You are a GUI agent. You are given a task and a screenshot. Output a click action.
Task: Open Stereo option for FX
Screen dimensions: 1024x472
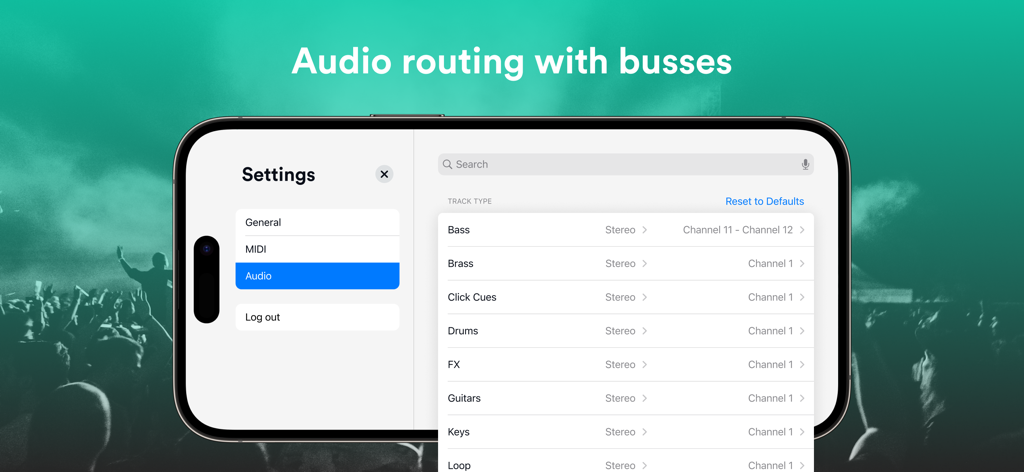(626, 364)
